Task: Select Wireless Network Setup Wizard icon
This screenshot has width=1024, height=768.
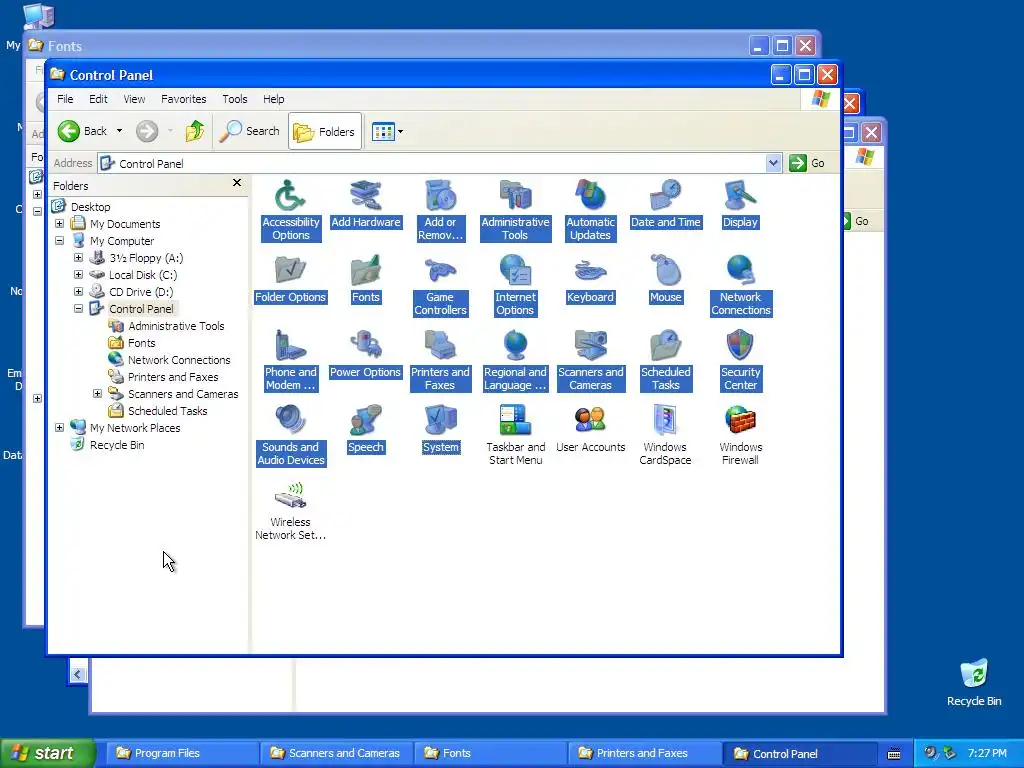Action: click(291, 511)
